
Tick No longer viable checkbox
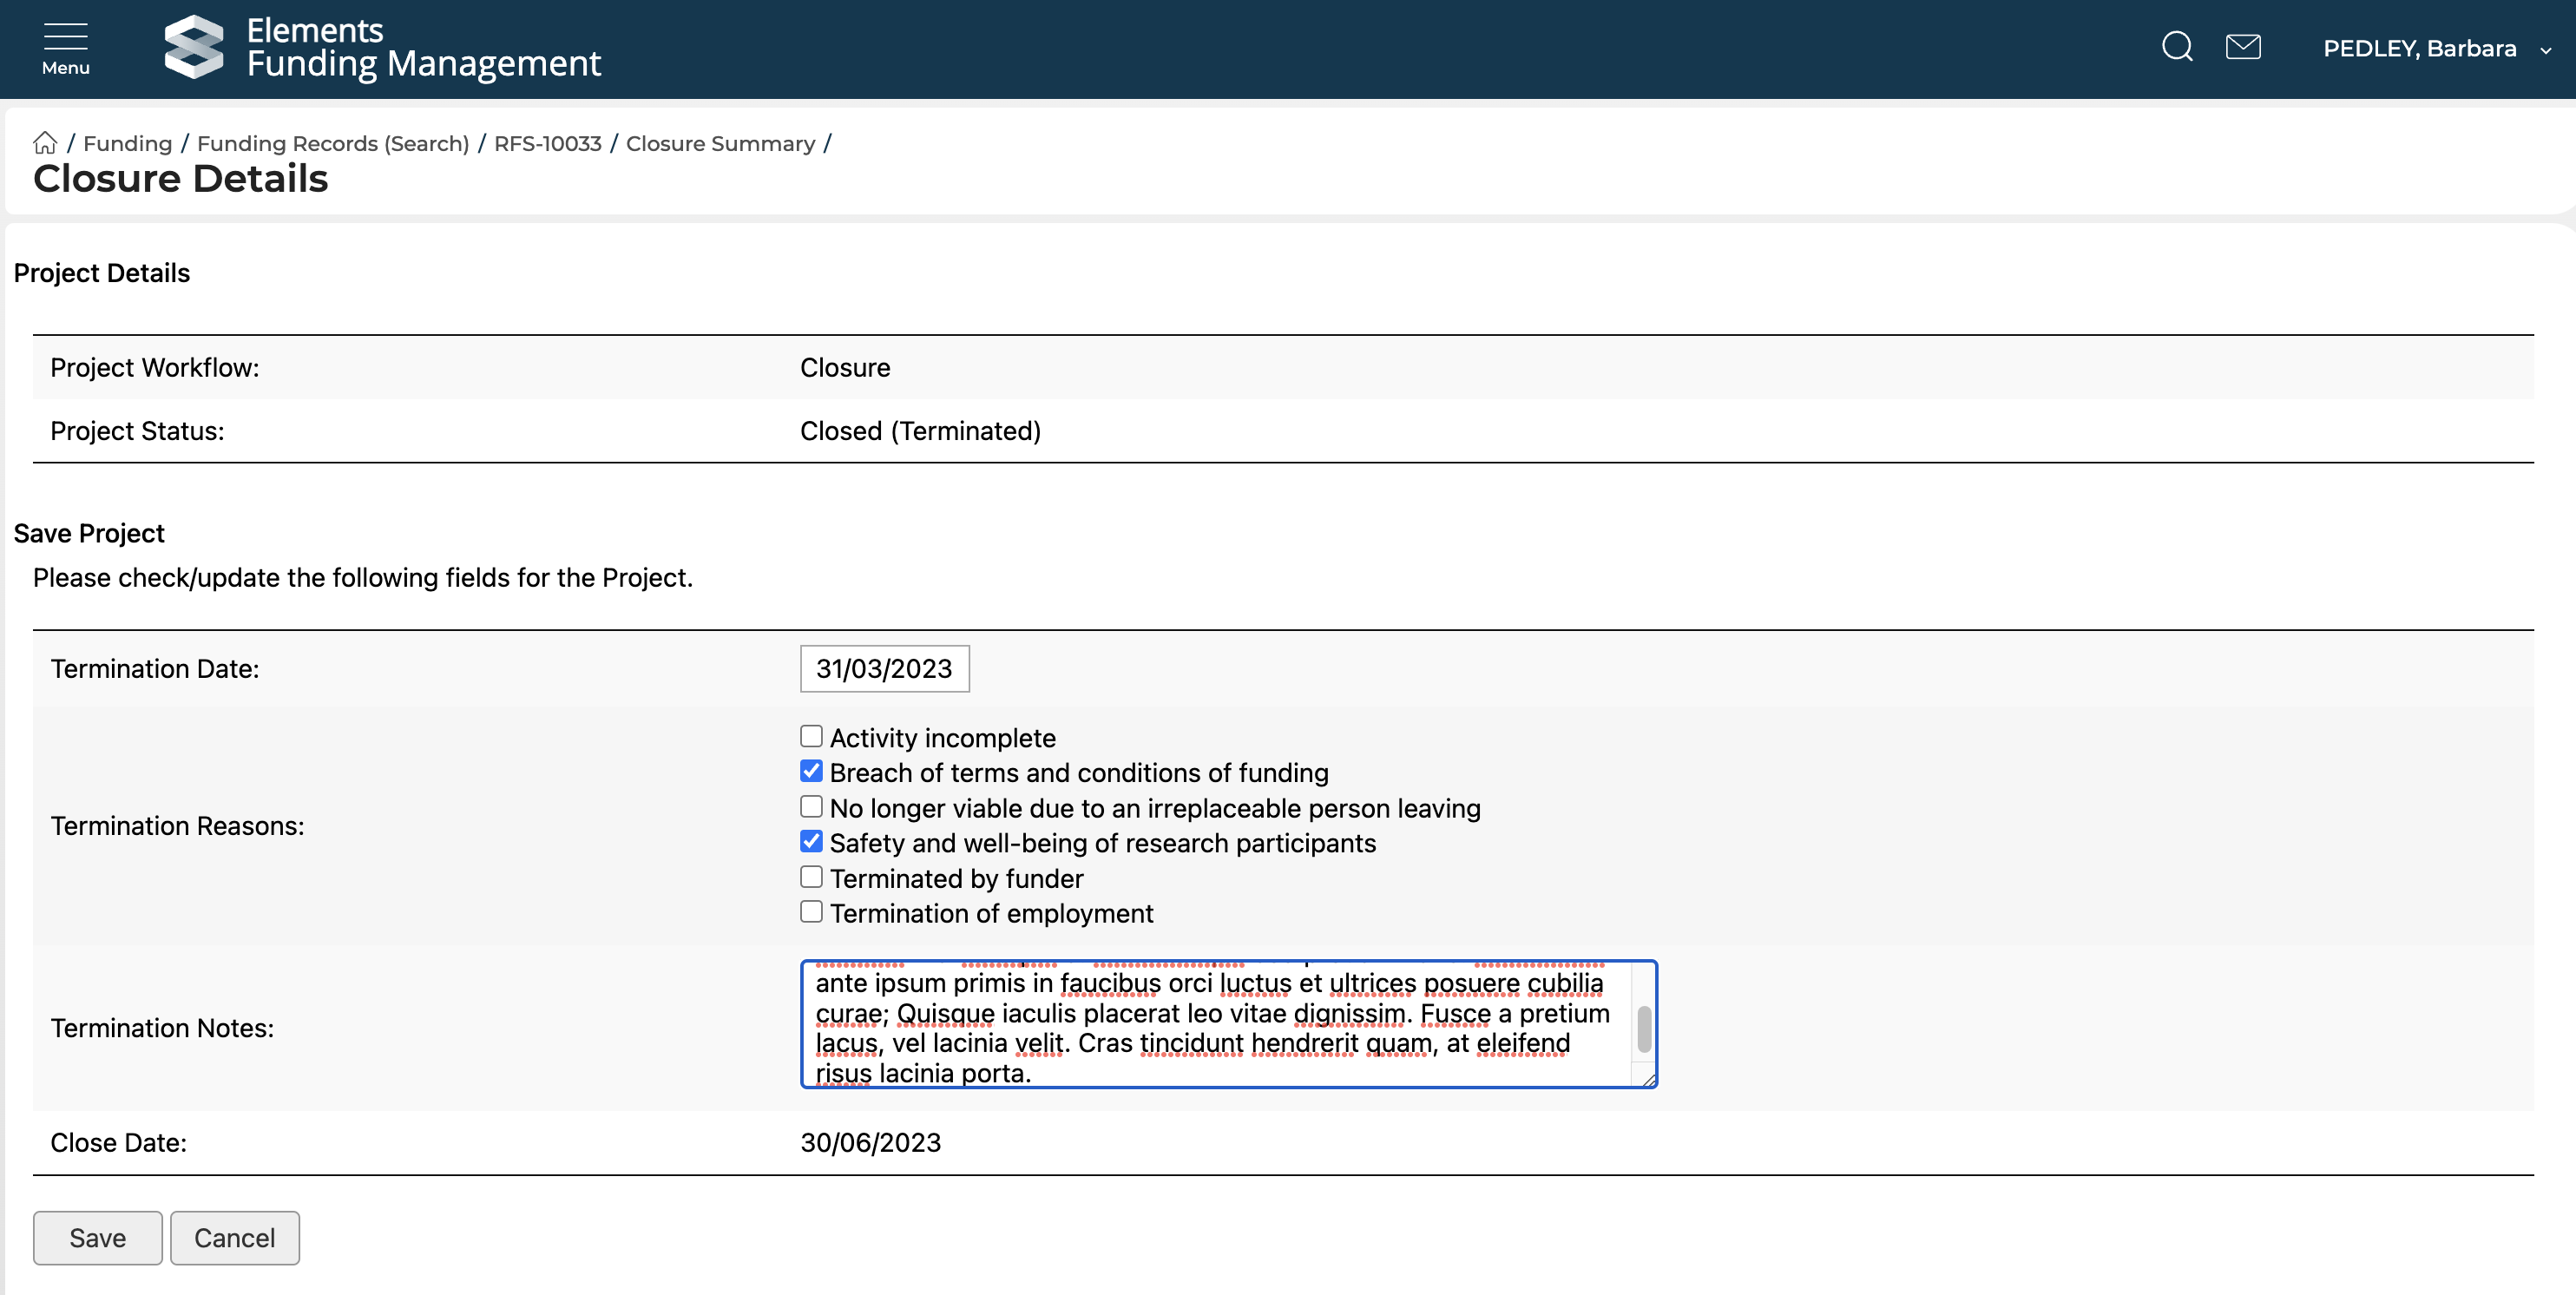[811, 807]
